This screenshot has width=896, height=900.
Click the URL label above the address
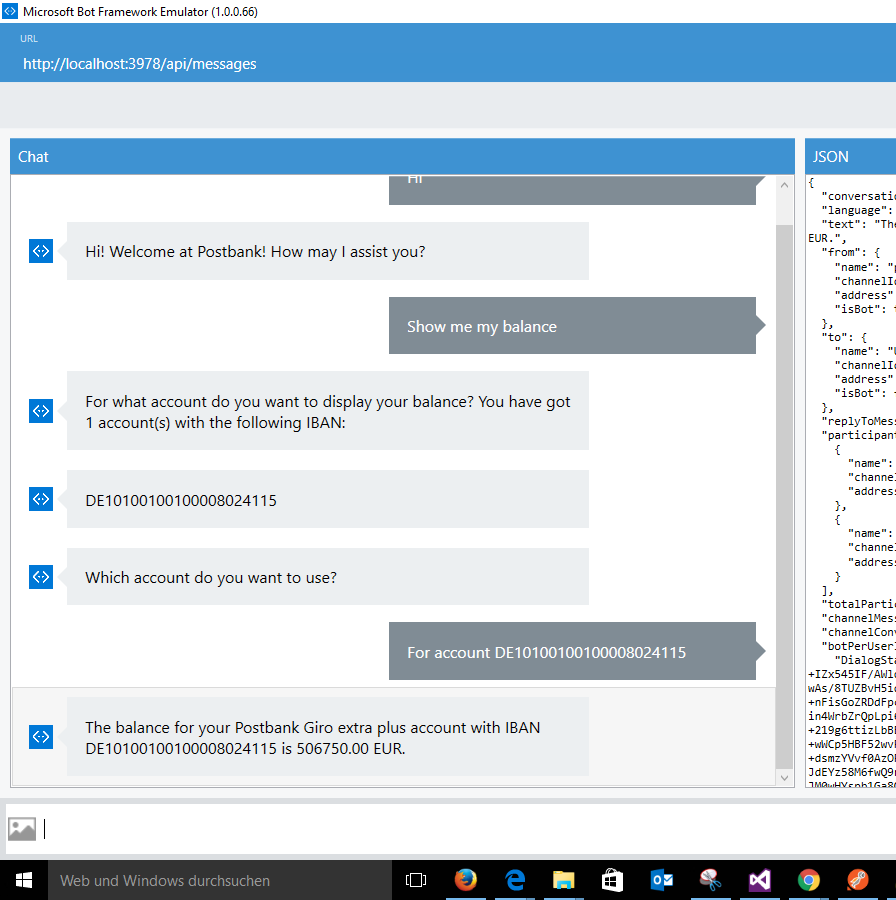(29, 38)
